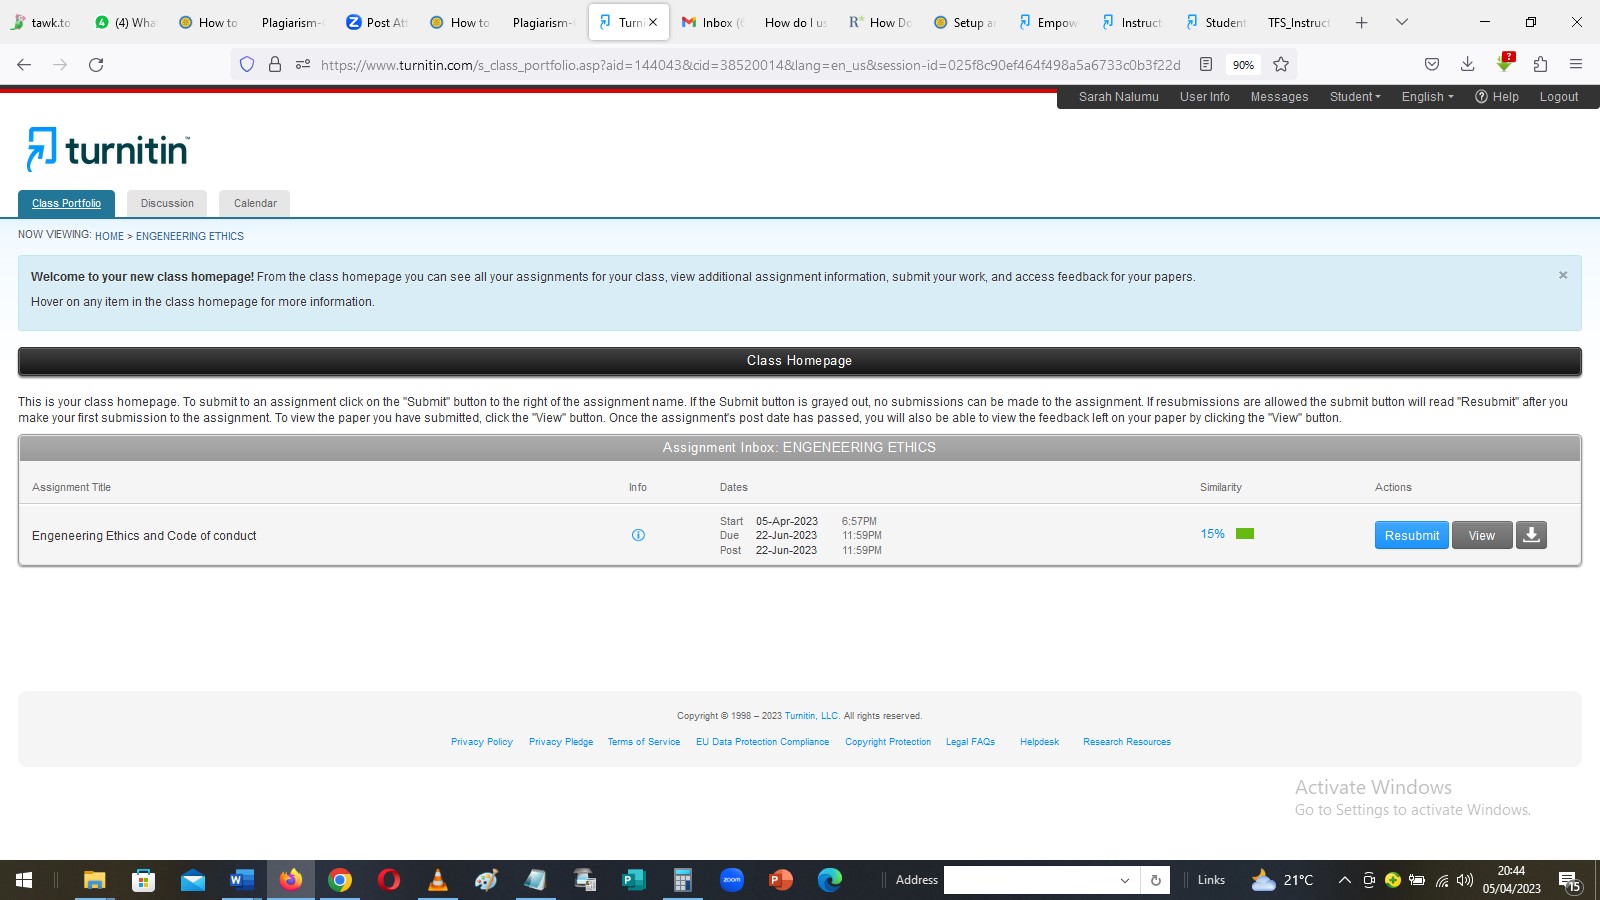Toggle reader view icon in address bar
The image size is (1600, 900).
point(1206,64)
